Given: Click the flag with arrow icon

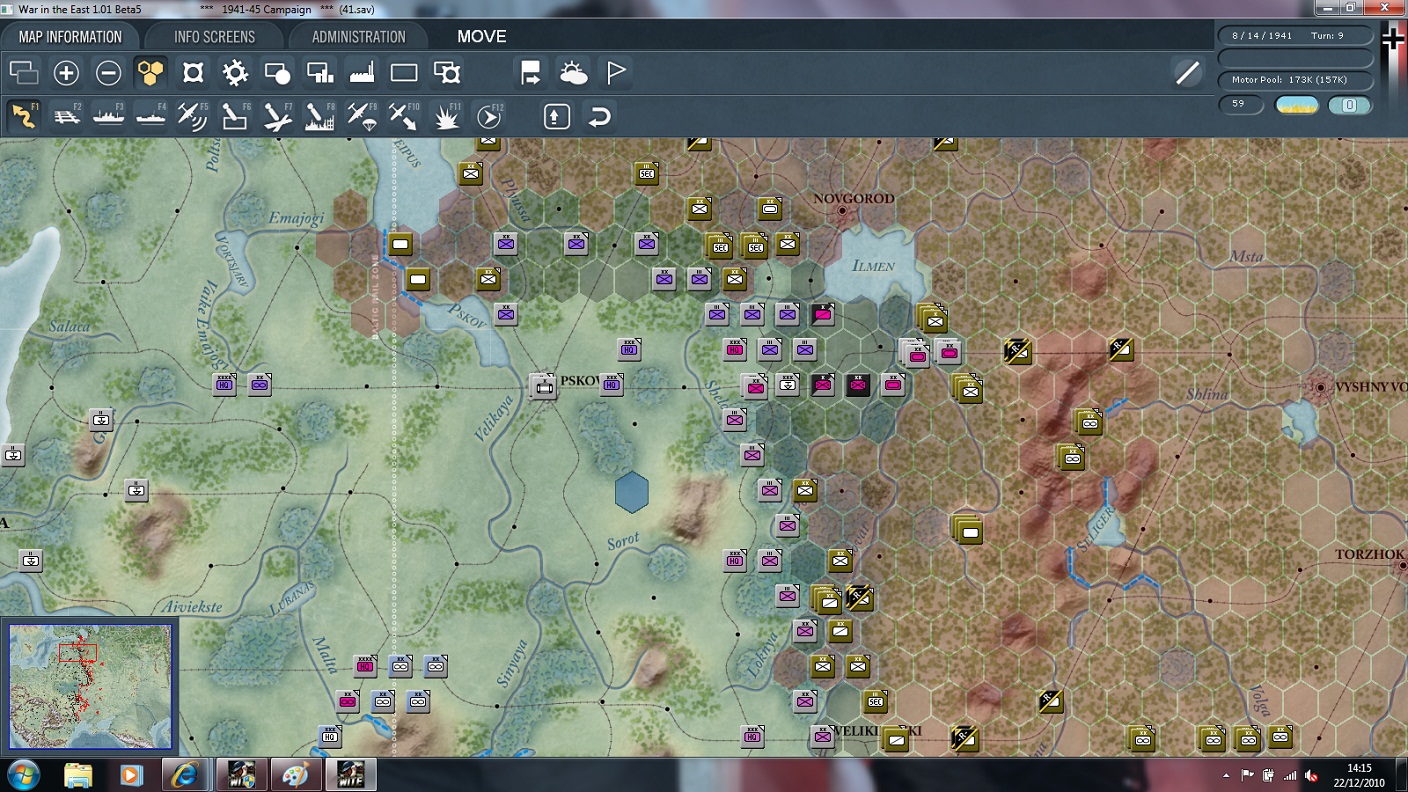Looking at the screenshot, I should tap(531, 73).
